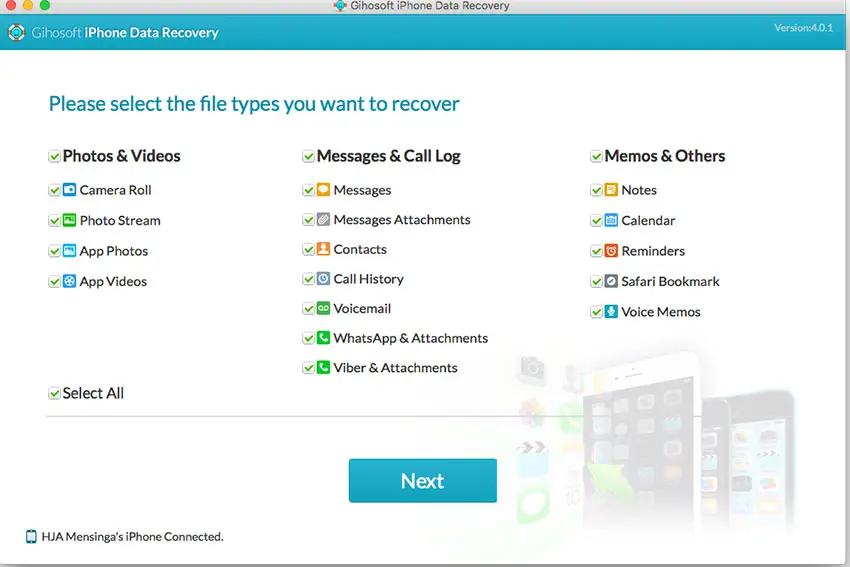Image resolution: width=850 pixels, height=567 pixels.
Task: Deselect the WhatsApp & Attachments checkbox
Action: pyautogui.click(x=308, y=338)
